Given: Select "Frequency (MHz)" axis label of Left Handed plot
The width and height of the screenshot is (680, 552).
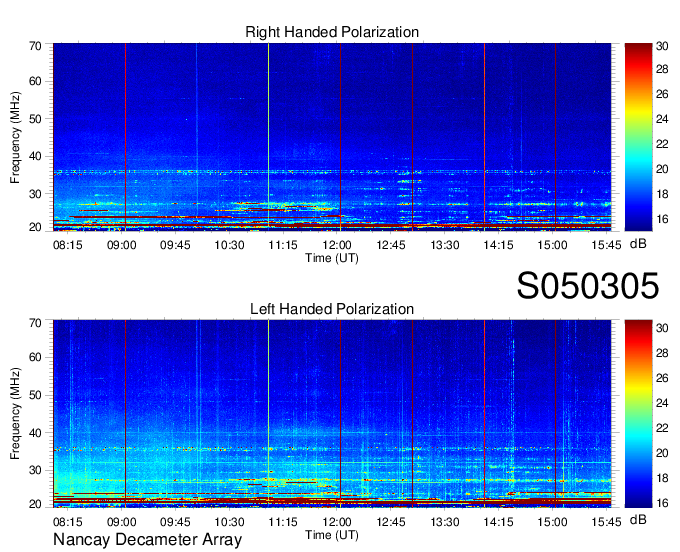Looking at the screenshot, I should (15, 414).
